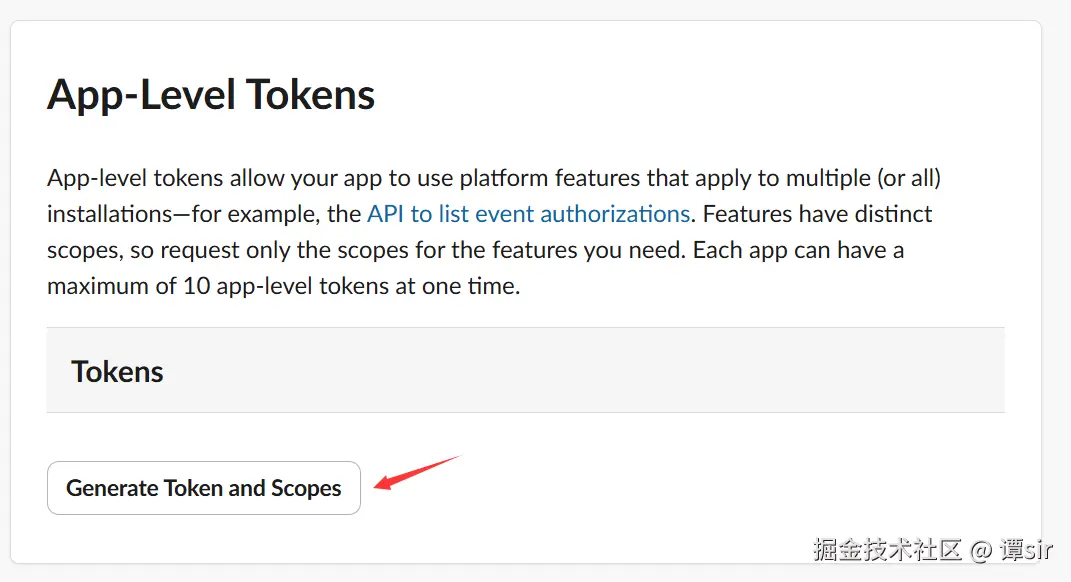
Task: Click the Generate Token and Scopes button
Action: (x=204, y=488)
